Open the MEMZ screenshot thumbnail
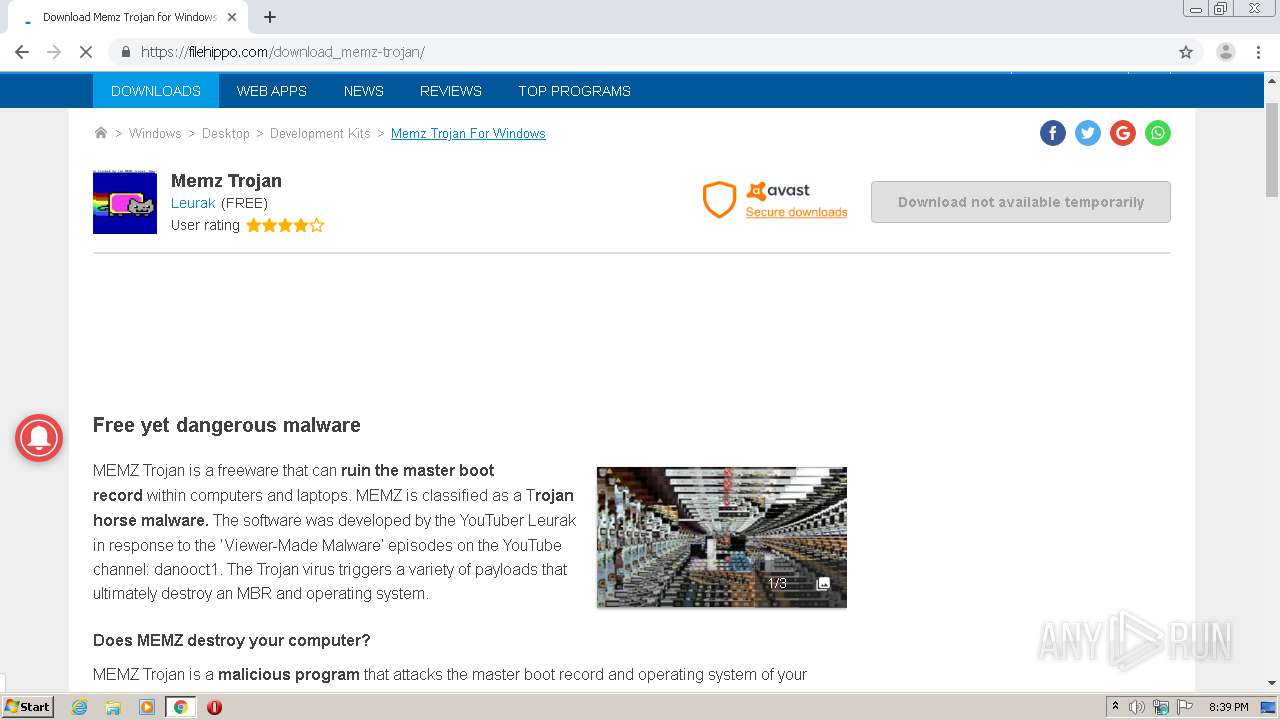The image size is (1280, 720). coord(722,537)
